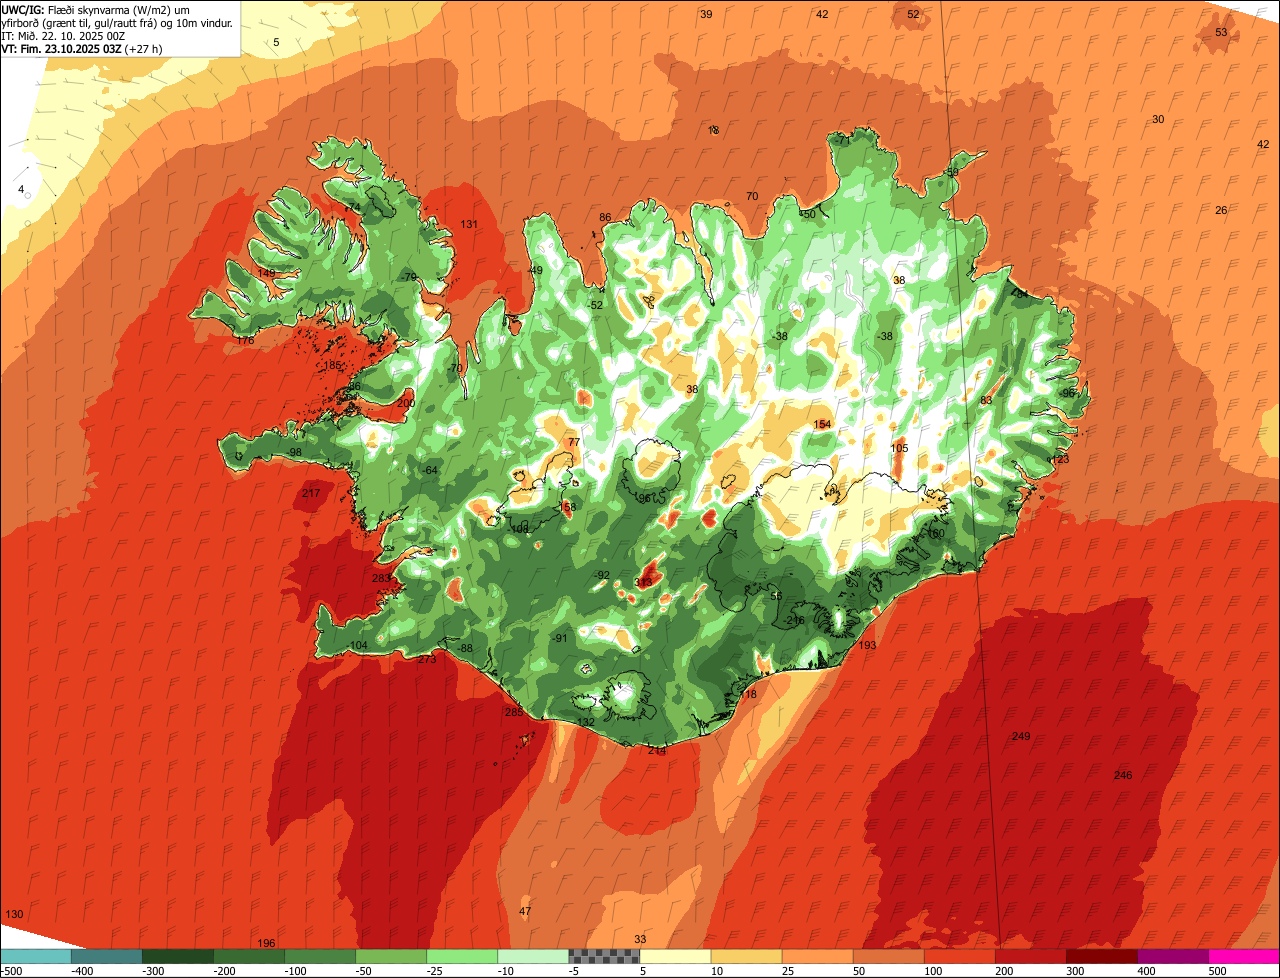The width and height of the screenshot is (1280, 978).
Task: Pick the magenta swatch after 500
Action: [1244, 956]
